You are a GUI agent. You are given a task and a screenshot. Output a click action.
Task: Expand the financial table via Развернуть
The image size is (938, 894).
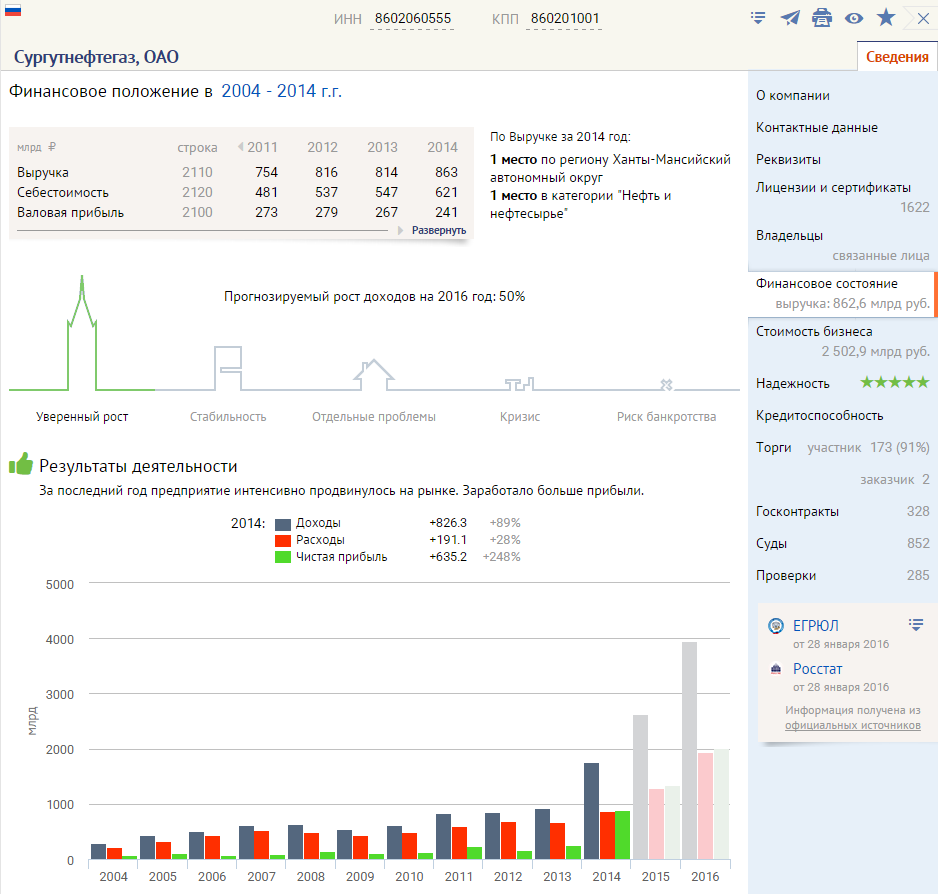(x=438, y=230)
